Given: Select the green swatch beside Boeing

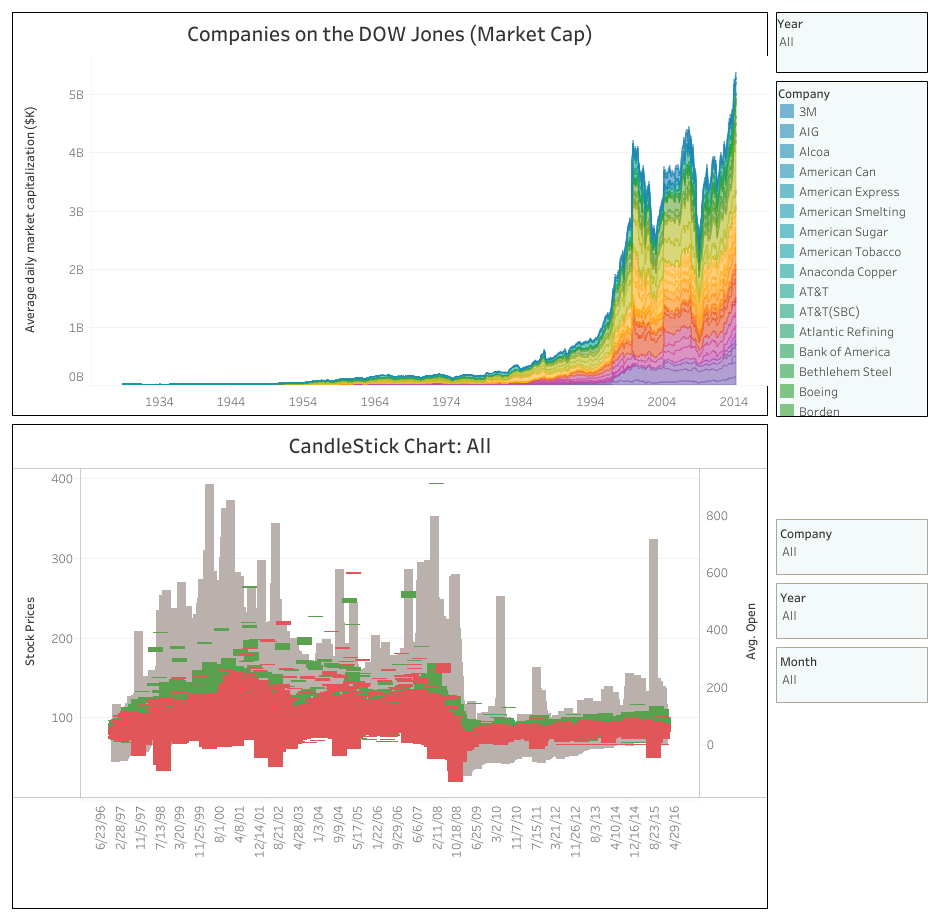Looking at the screenshot, I should (x=788, y=391).
